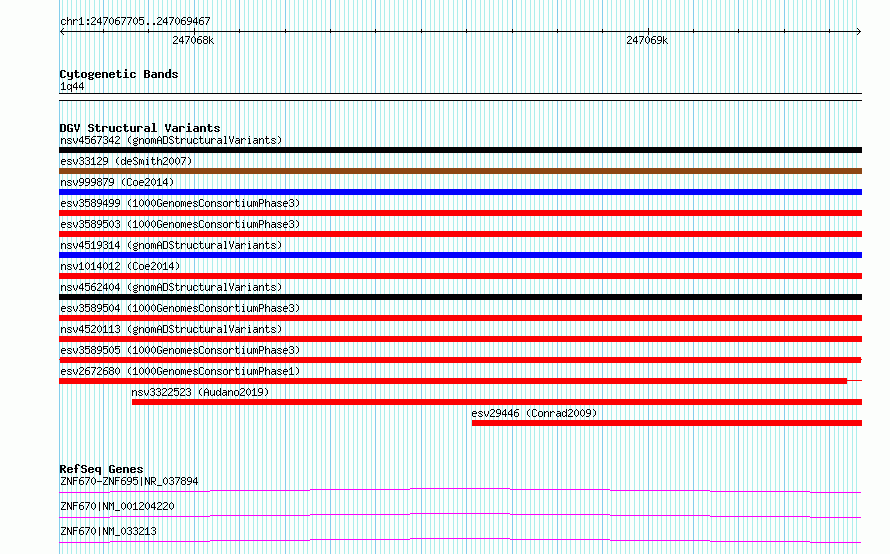Click the 247068k ruler tick label
890x554 pixels.
(193, 40)
